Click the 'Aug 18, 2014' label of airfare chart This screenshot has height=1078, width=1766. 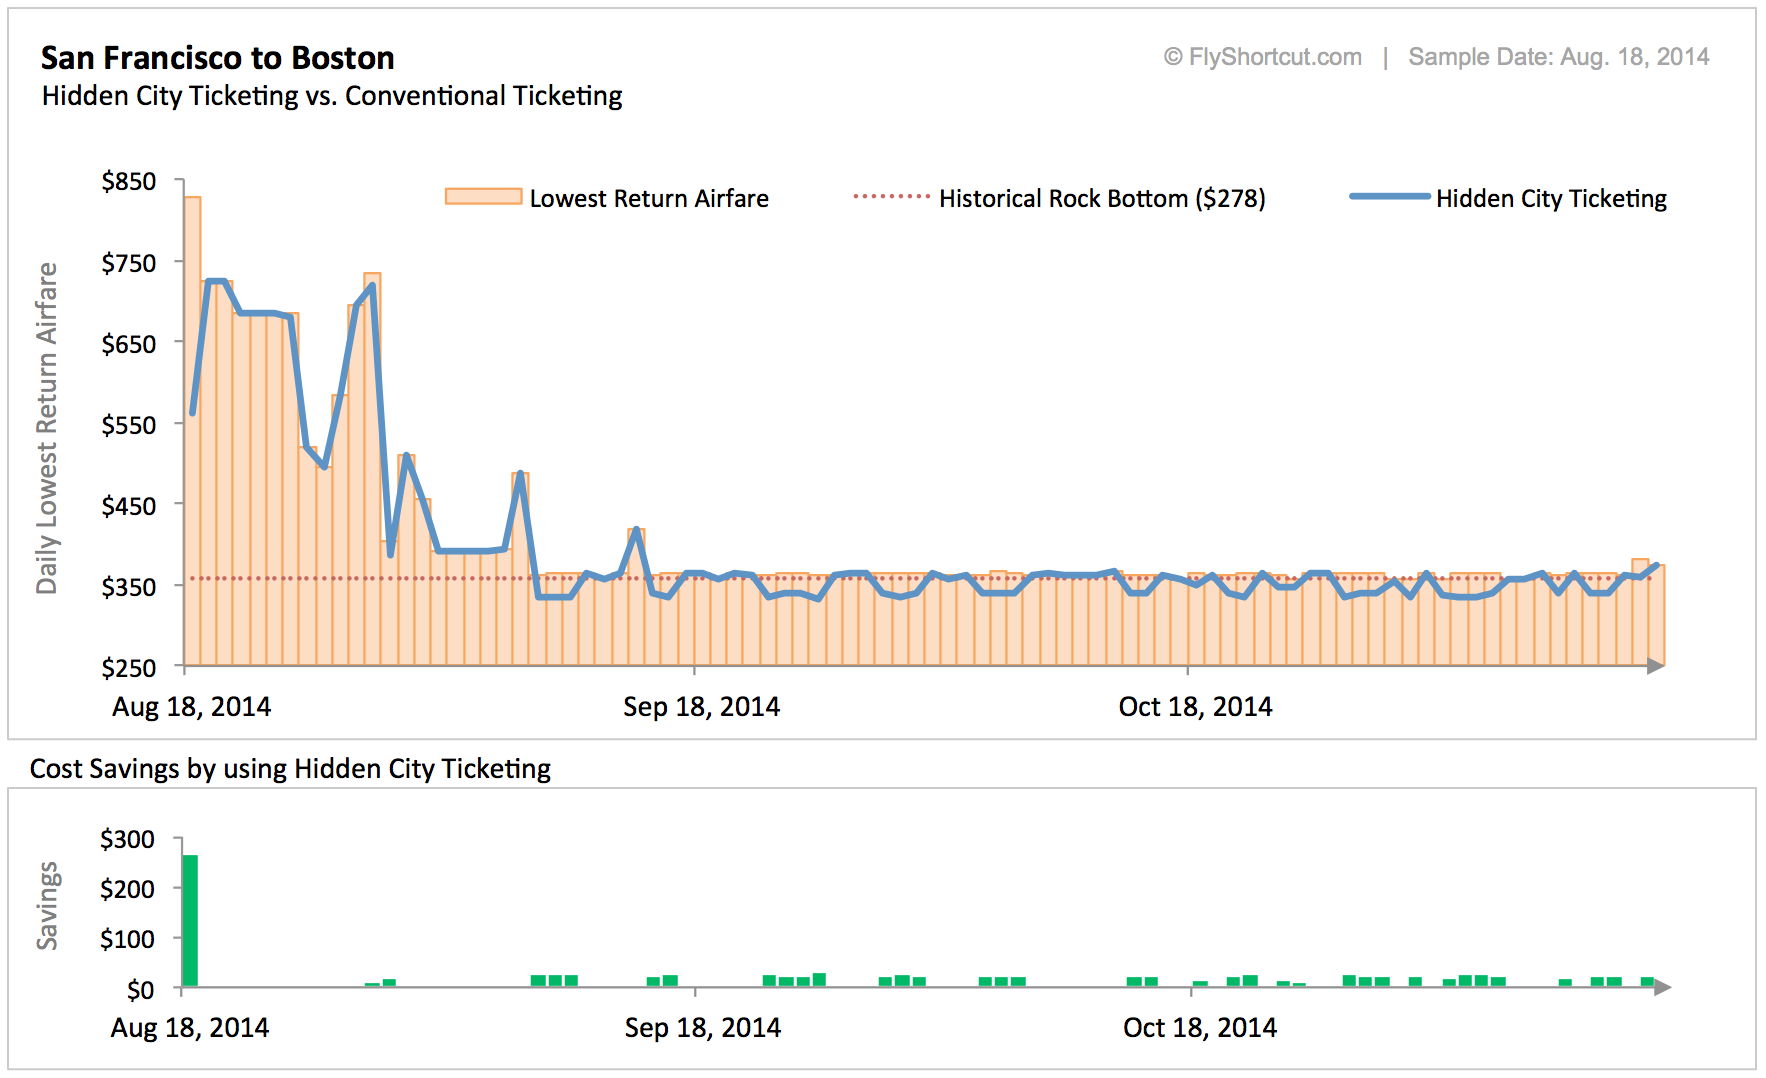[192, 707]
